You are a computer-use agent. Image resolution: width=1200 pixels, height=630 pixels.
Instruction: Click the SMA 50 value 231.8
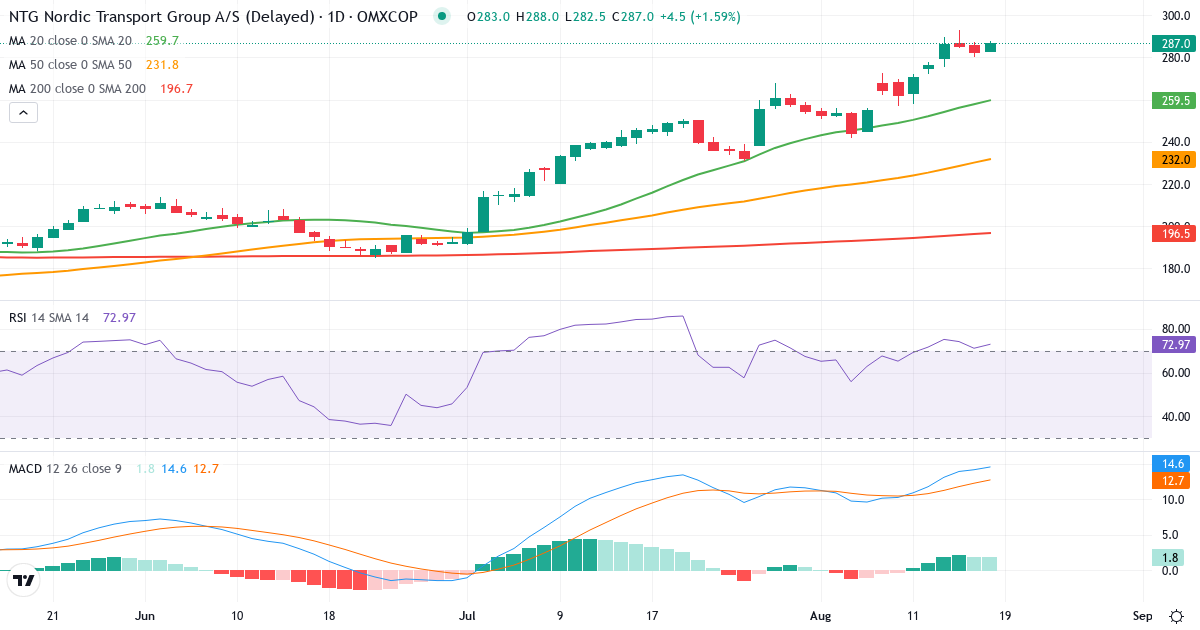[x=162, y=64]
